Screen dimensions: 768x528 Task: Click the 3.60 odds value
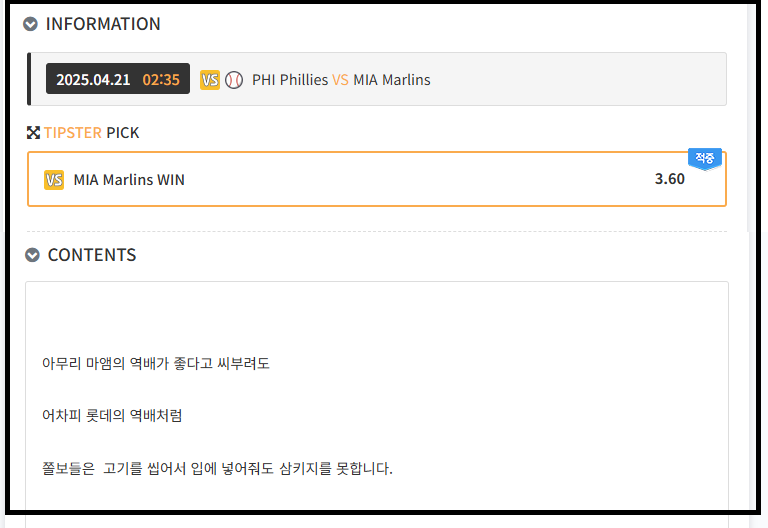(670, 179)
